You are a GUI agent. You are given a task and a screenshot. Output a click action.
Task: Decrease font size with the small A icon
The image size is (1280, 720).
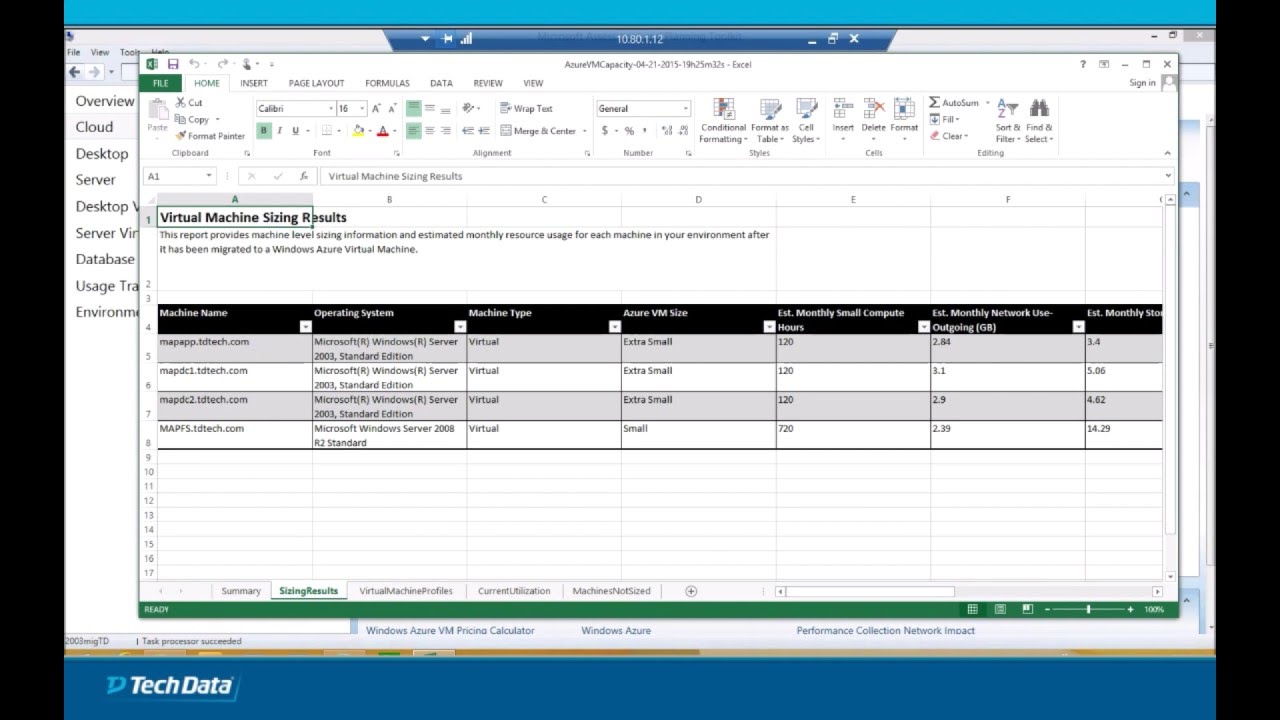click(392, 108)
